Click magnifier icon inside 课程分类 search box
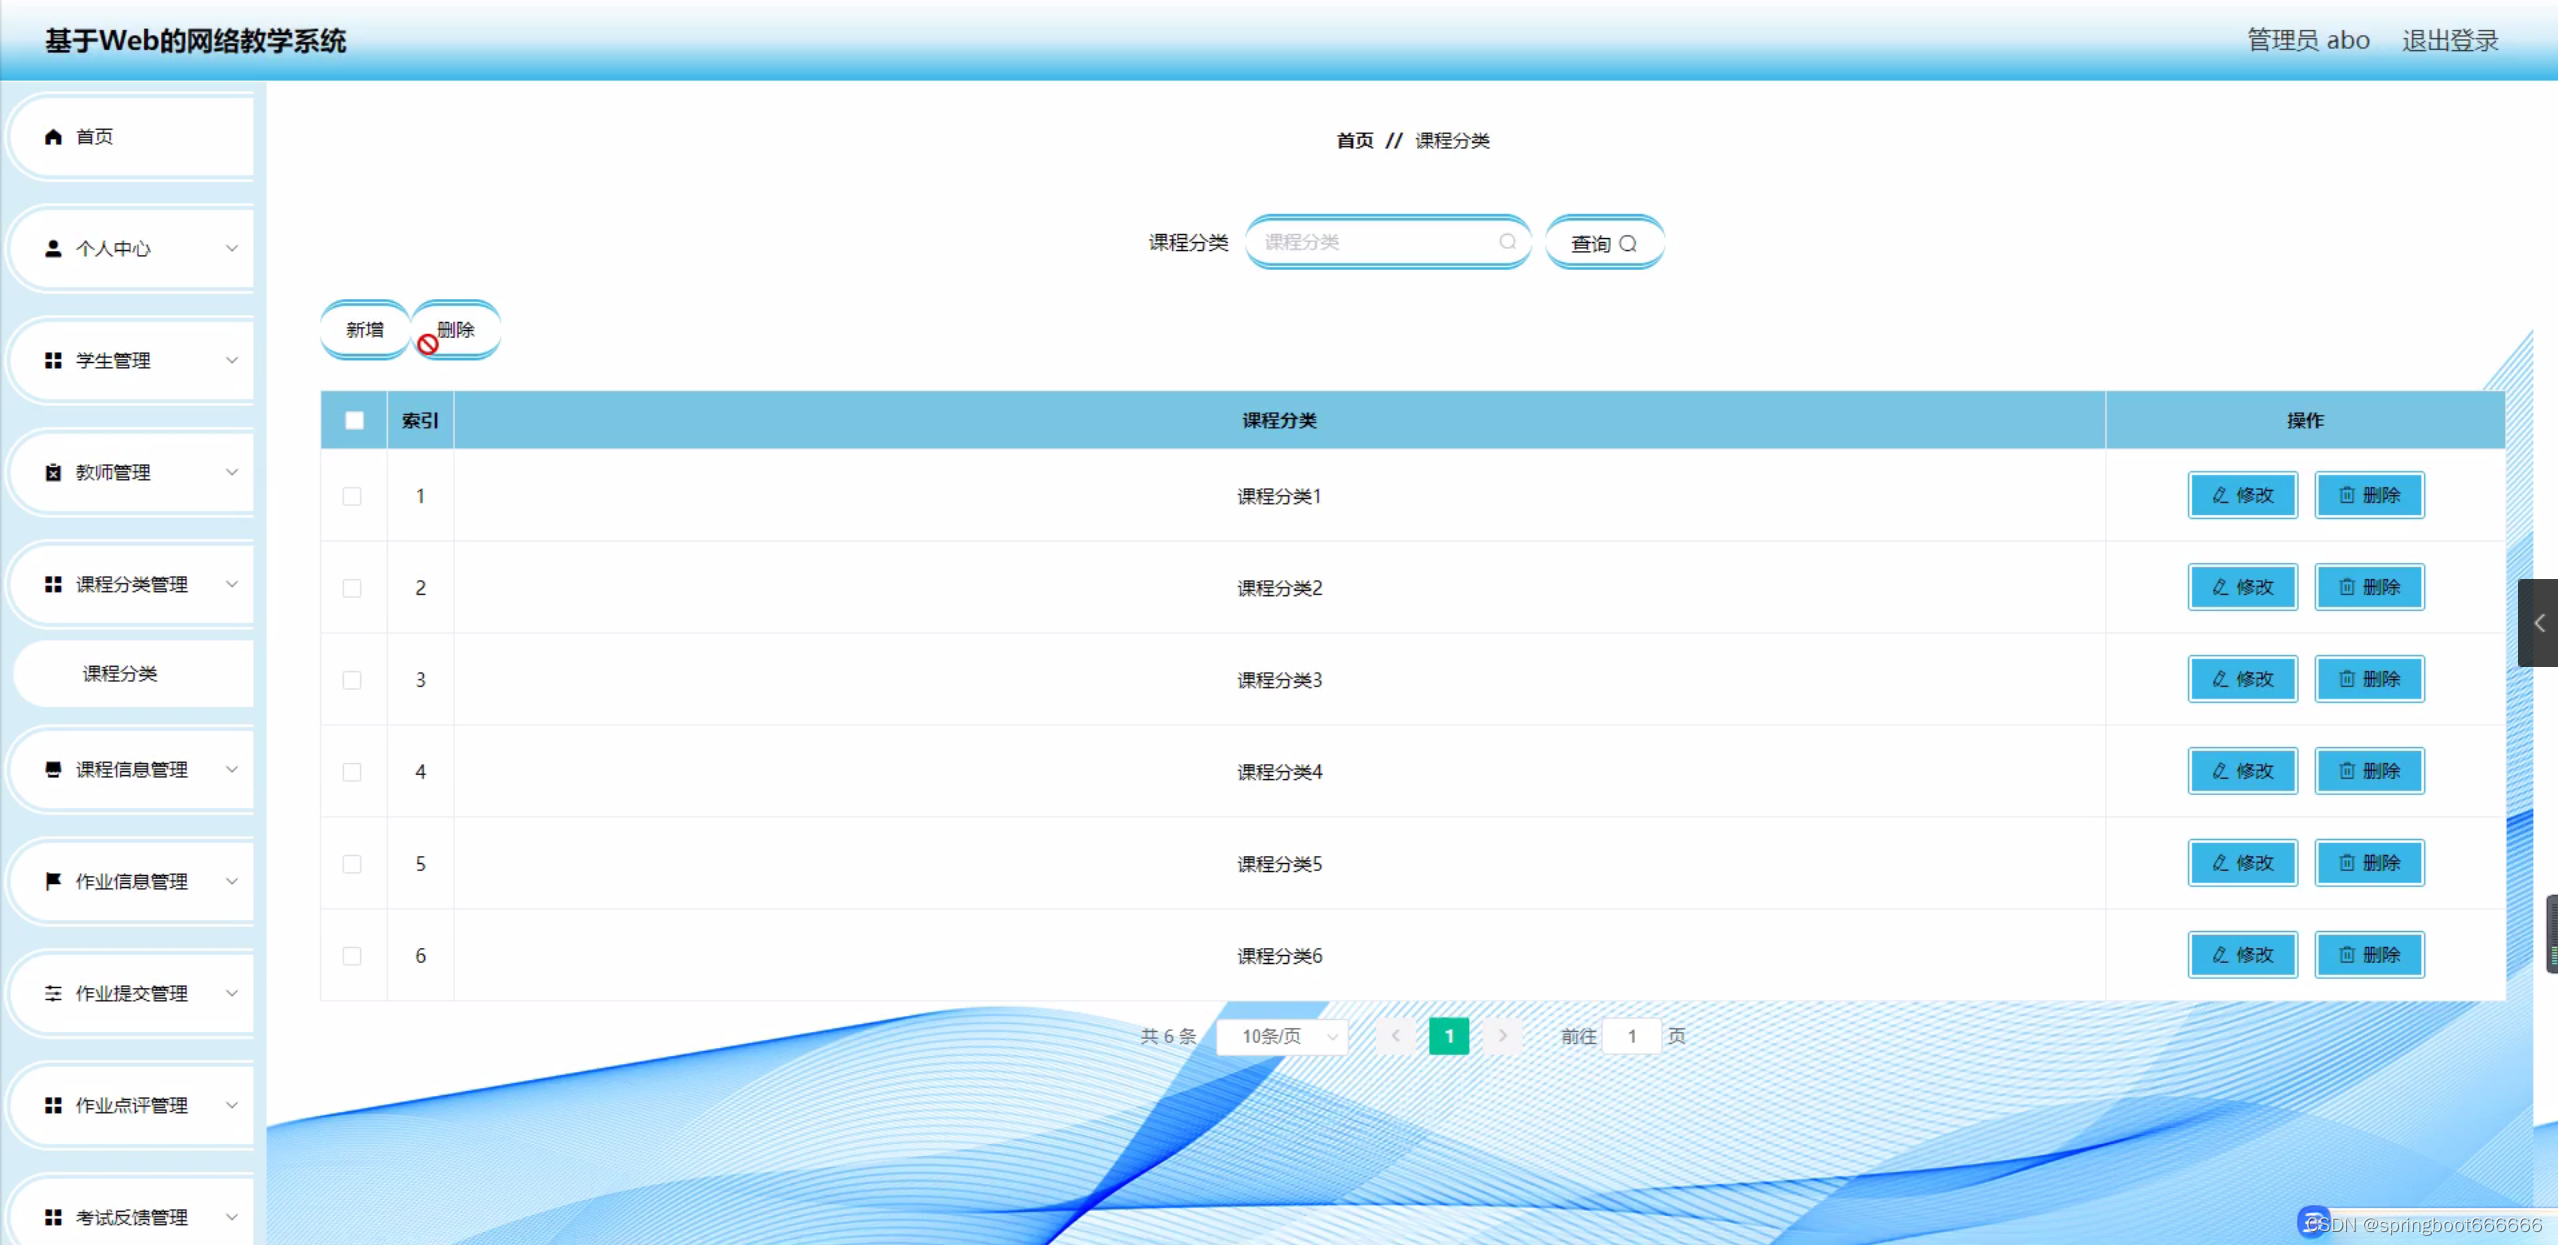2558x1245 pixels. click(1507, 242)
